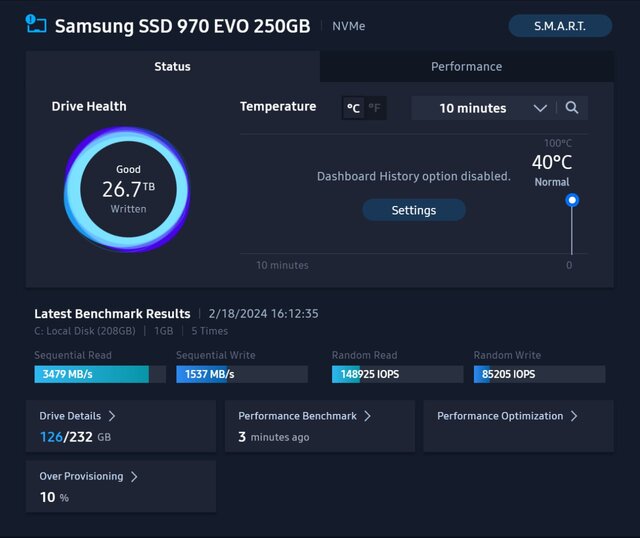The width and height of the screenshot is (640, 538).
Task: Click the Drive Health circular gauge
Action: tap(128, 188)
